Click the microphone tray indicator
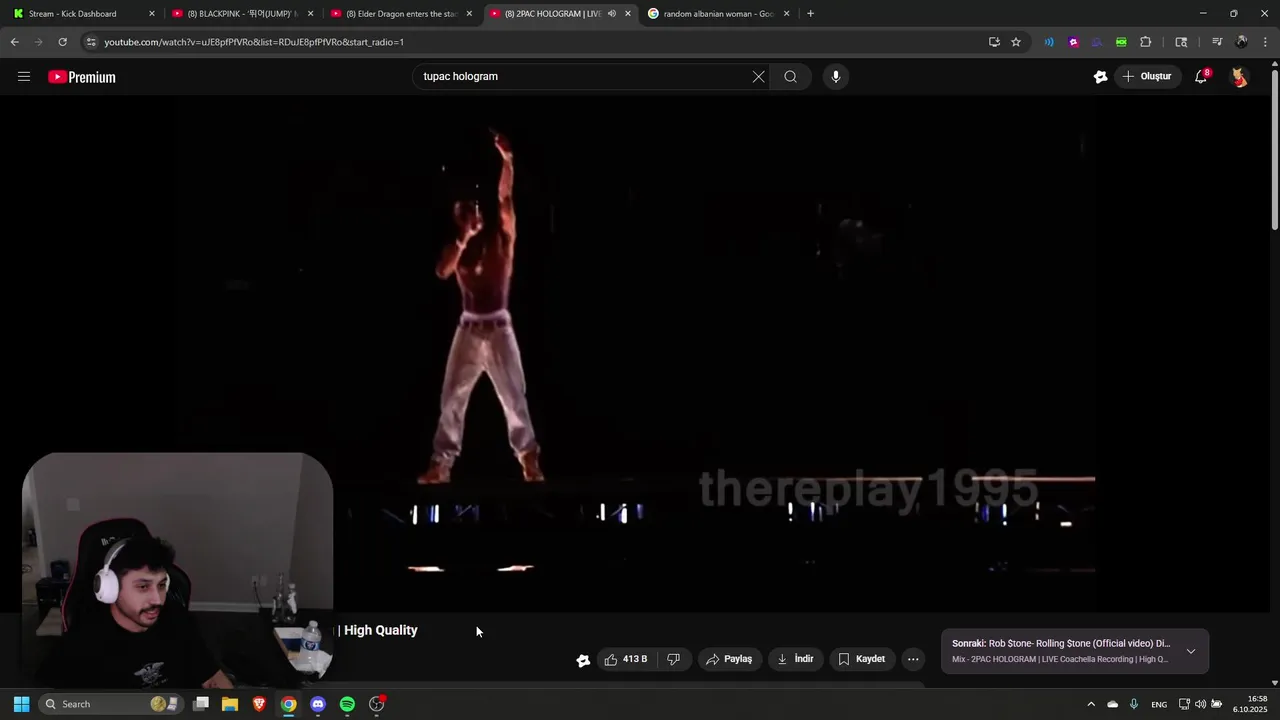The image size is (1280, 720). [x=1133, y=704]
